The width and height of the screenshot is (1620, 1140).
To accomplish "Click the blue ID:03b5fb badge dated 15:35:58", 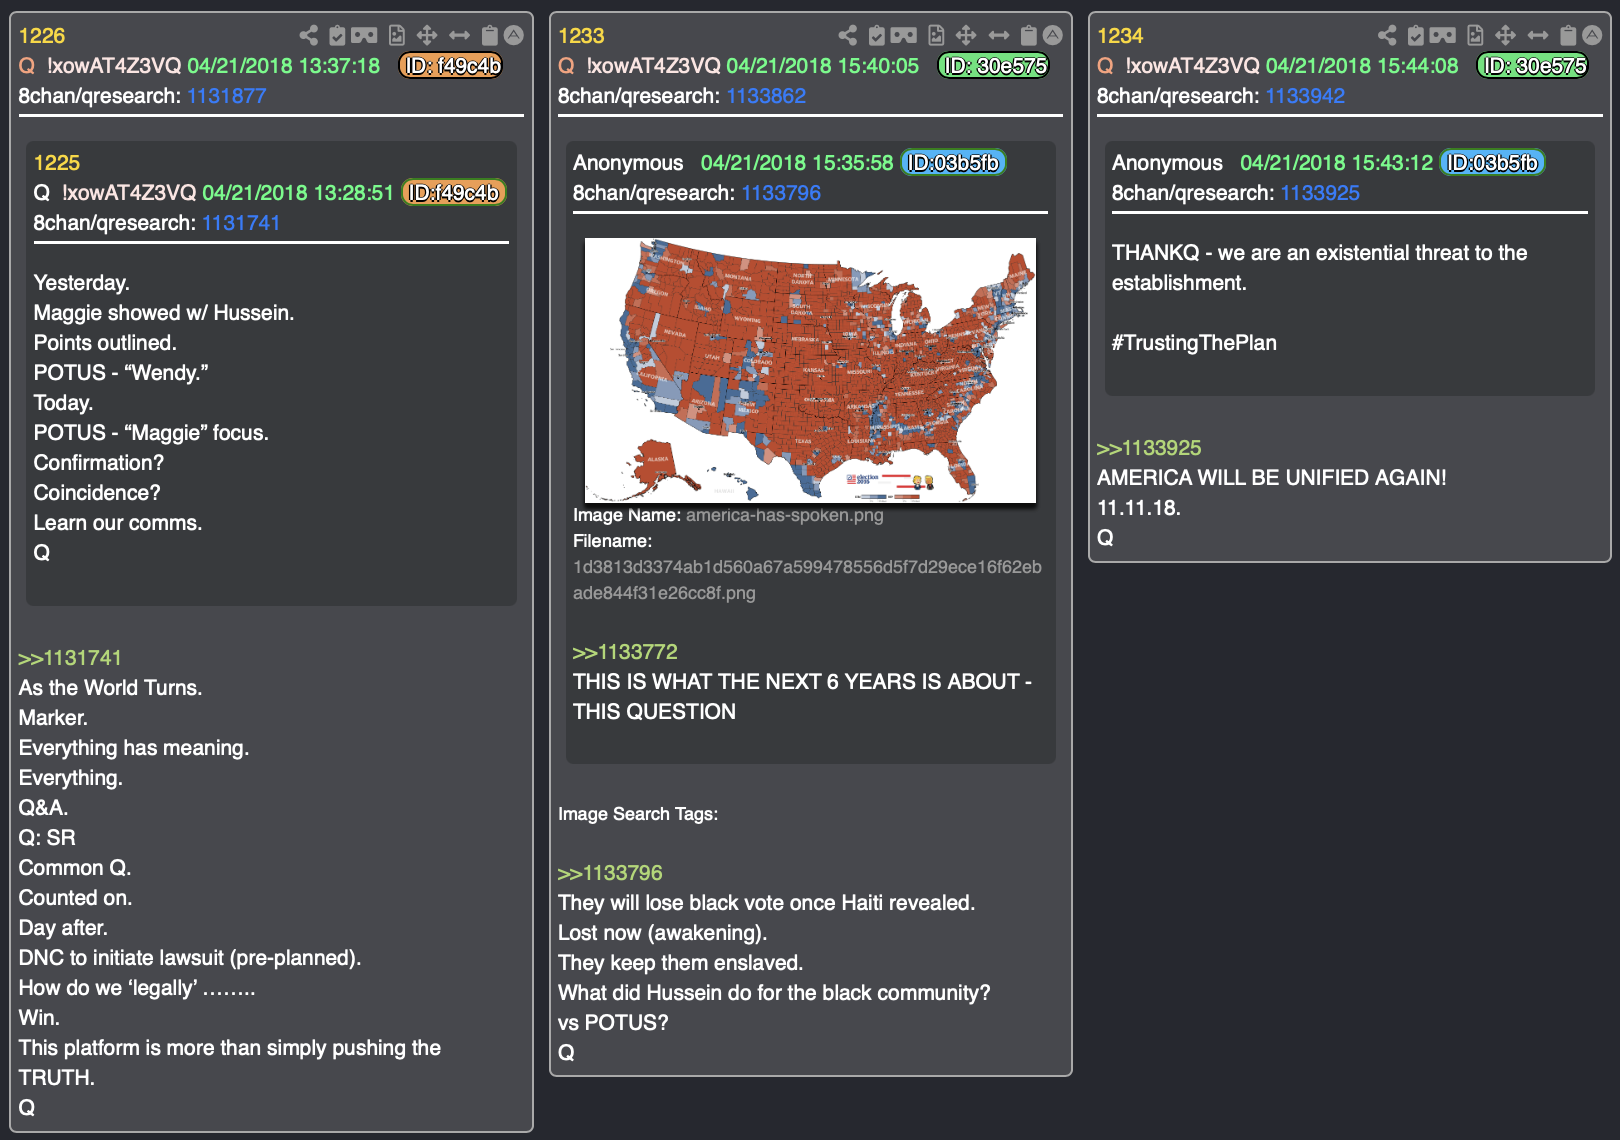I will pos(954,163).
